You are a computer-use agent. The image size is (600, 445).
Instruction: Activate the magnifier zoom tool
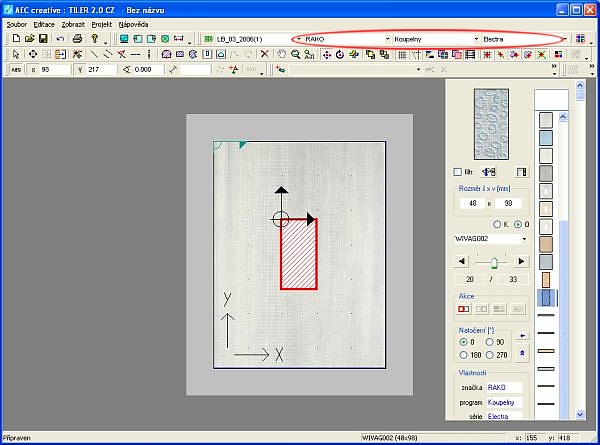pyautogui.click(x=295, y=54)
